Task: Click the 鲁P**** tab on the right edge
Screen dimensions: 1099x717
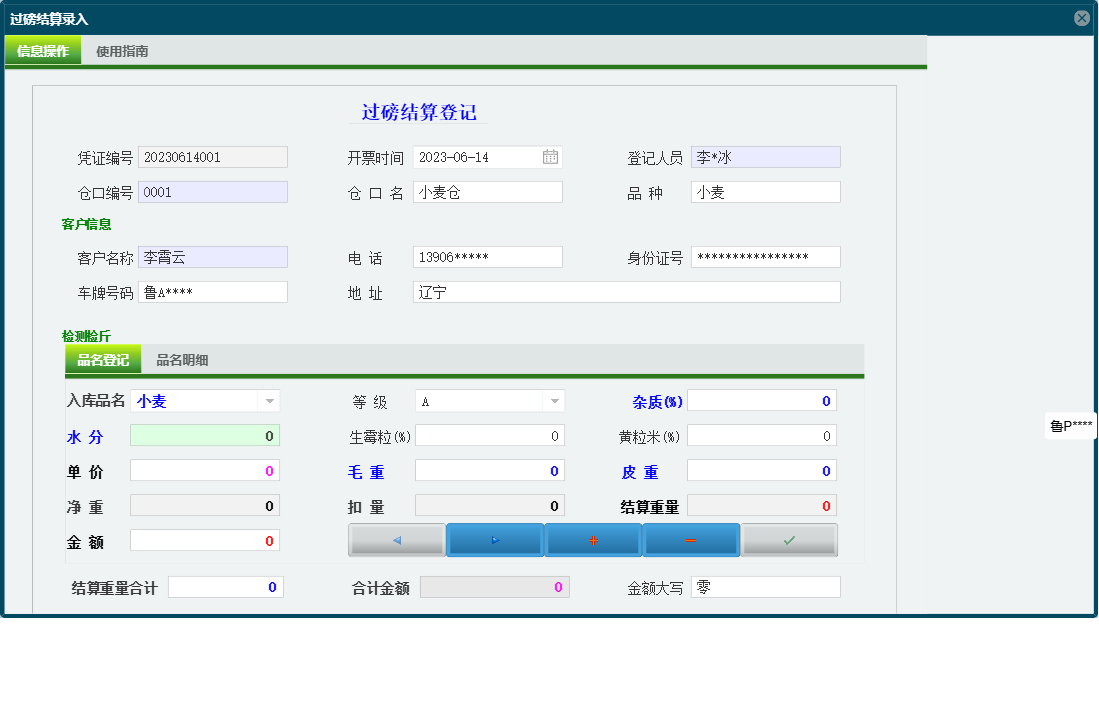Action: [x=1070, y=427]
